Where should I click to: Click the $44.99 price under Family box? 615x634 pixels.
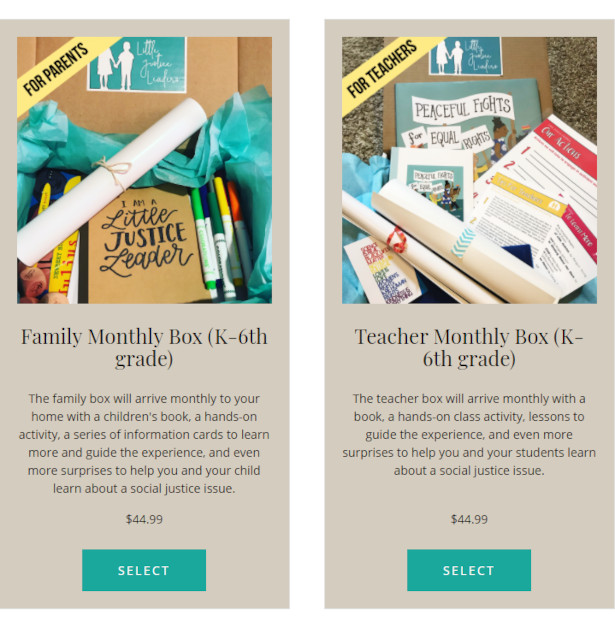(x=144, y=519)
